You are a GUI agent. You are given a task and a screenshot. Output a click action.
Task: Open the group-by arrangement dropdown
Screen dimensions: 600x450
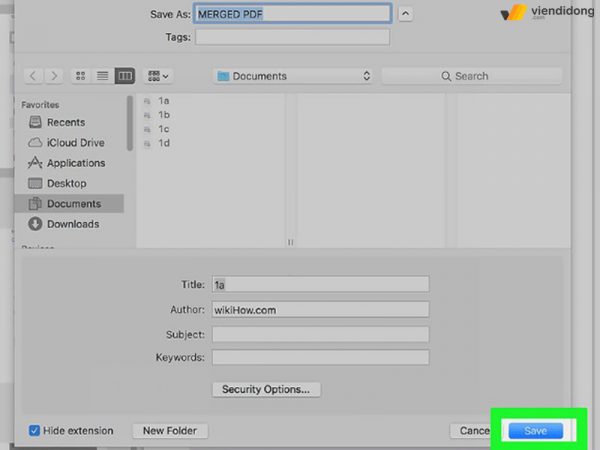[158, 76]
